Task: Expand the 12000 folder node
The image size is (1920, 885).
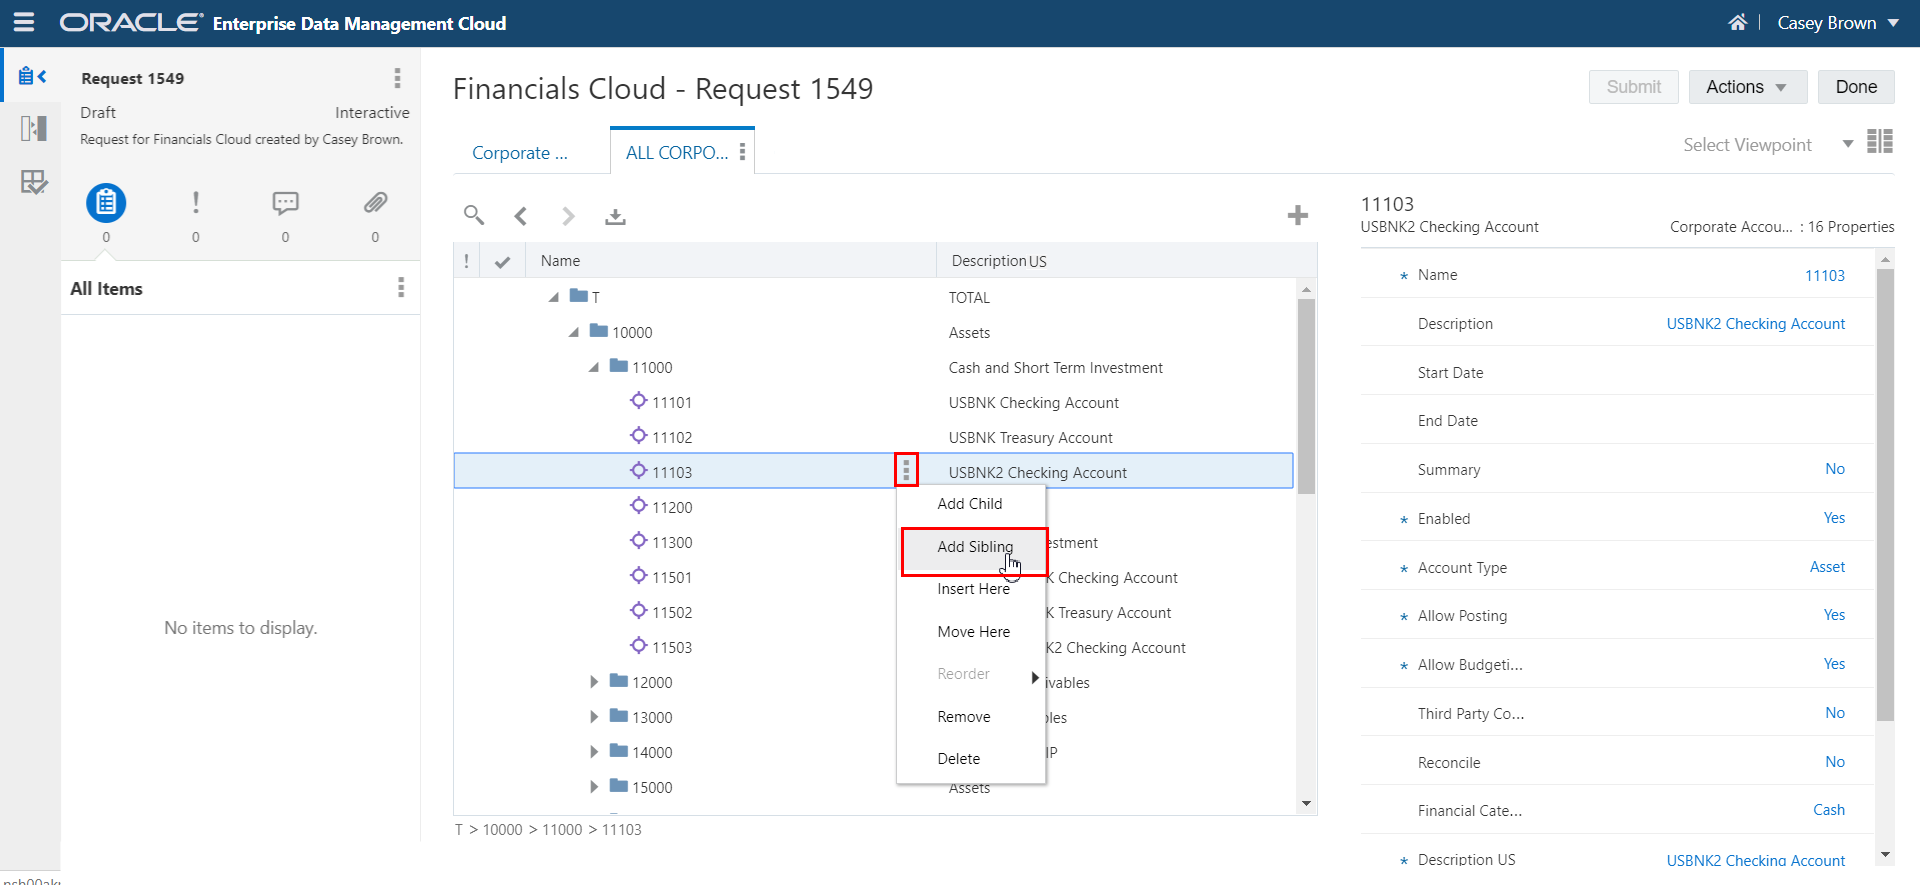Action: point(593,682)
